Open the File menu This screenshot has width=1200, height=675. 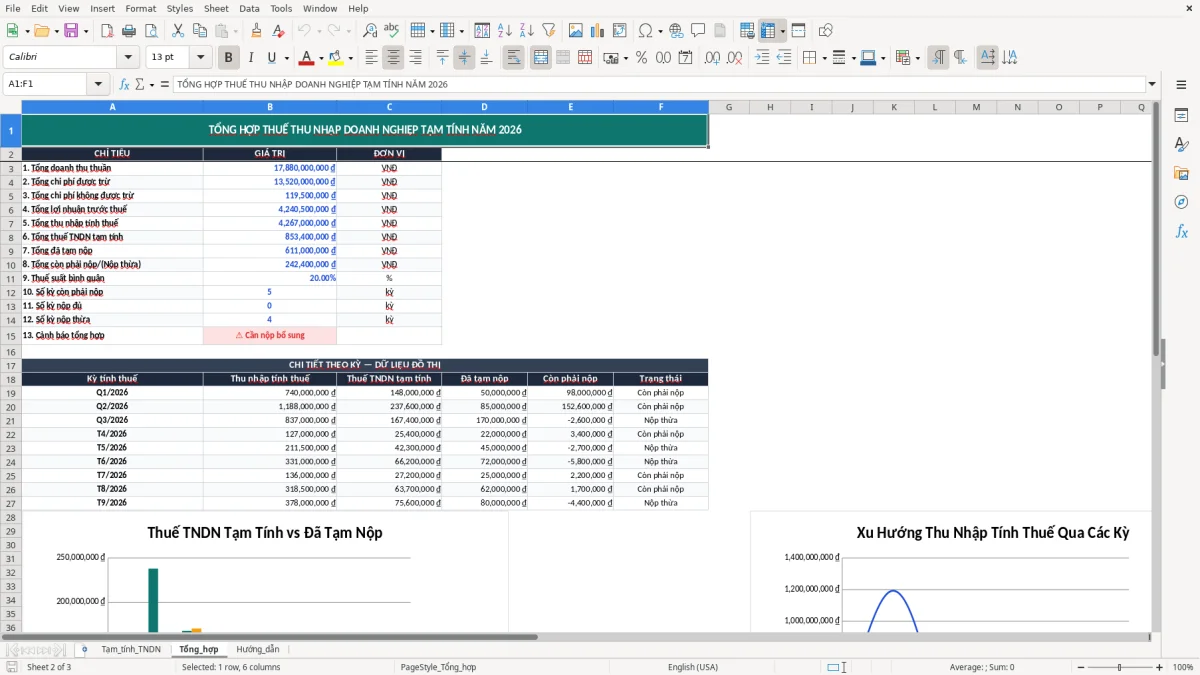tap(13, 8)
